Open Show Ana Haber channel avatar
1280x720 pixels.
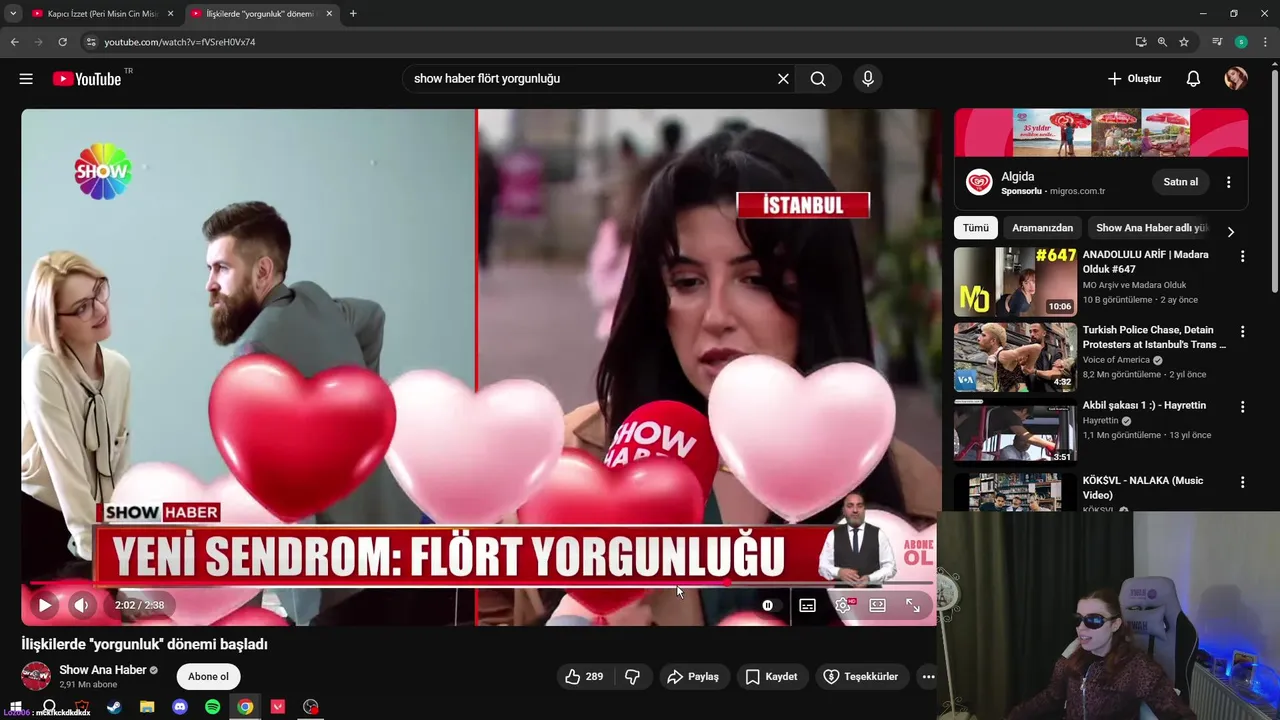pyautogui.click(x=36, y=676)
